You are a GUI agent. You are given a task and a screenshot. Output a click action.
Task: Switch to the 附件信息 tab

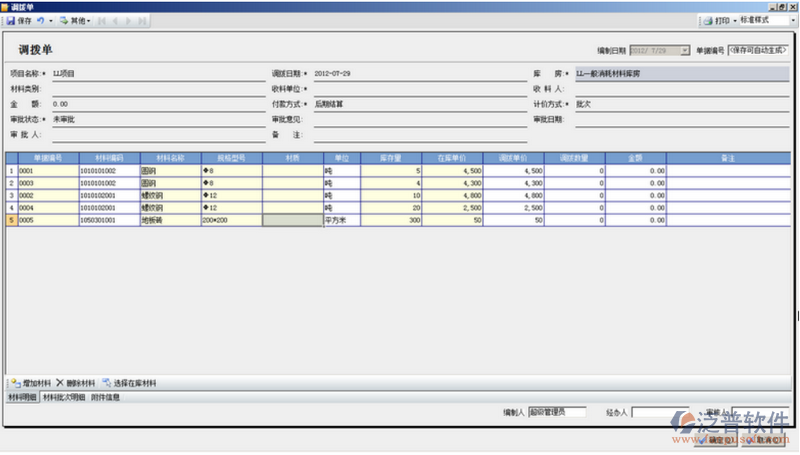[x=105, y=397]
